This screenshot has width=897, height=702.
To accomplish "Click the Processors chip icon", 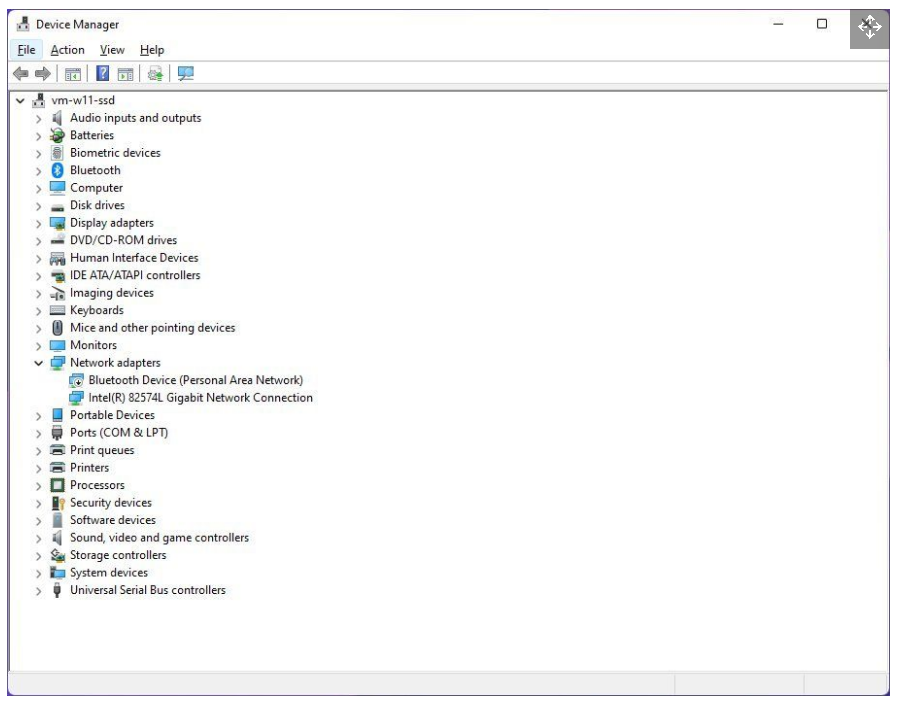I will (x=57, y=485).
